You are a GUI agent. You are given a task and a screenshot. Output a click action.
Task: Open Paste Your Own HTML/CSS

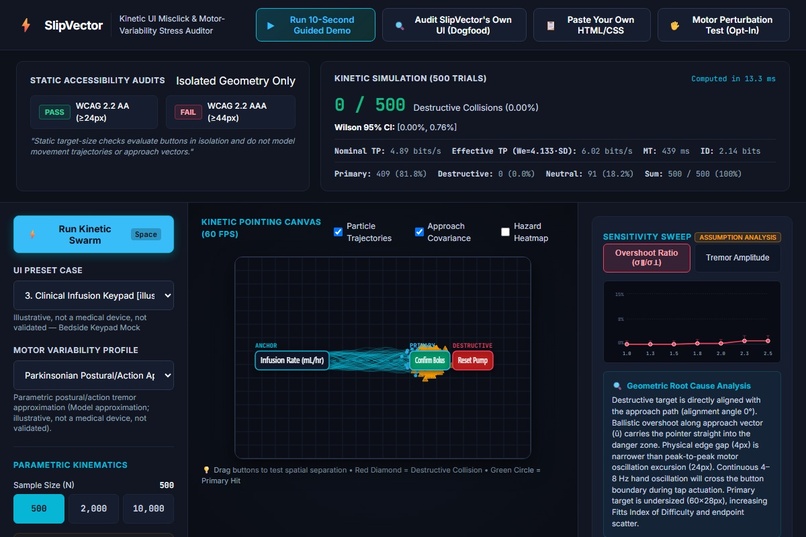click(592, 25)
